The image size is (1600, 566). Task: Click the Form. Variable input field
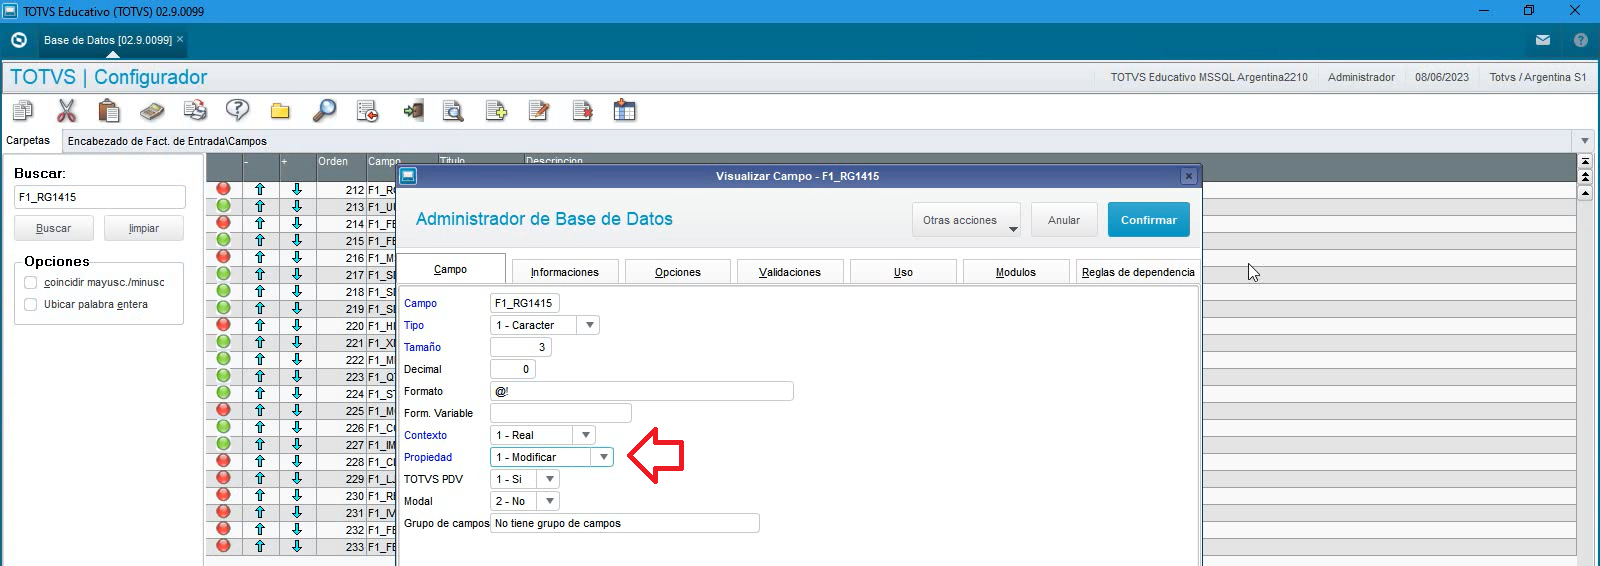(x=561, y=413)
